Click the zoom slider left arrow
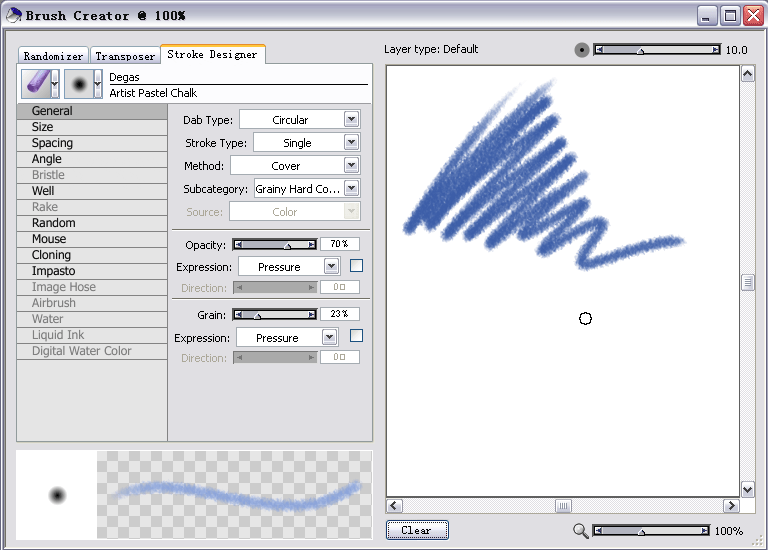The height and width of the screenshot is (550, 768). (598, 530)
